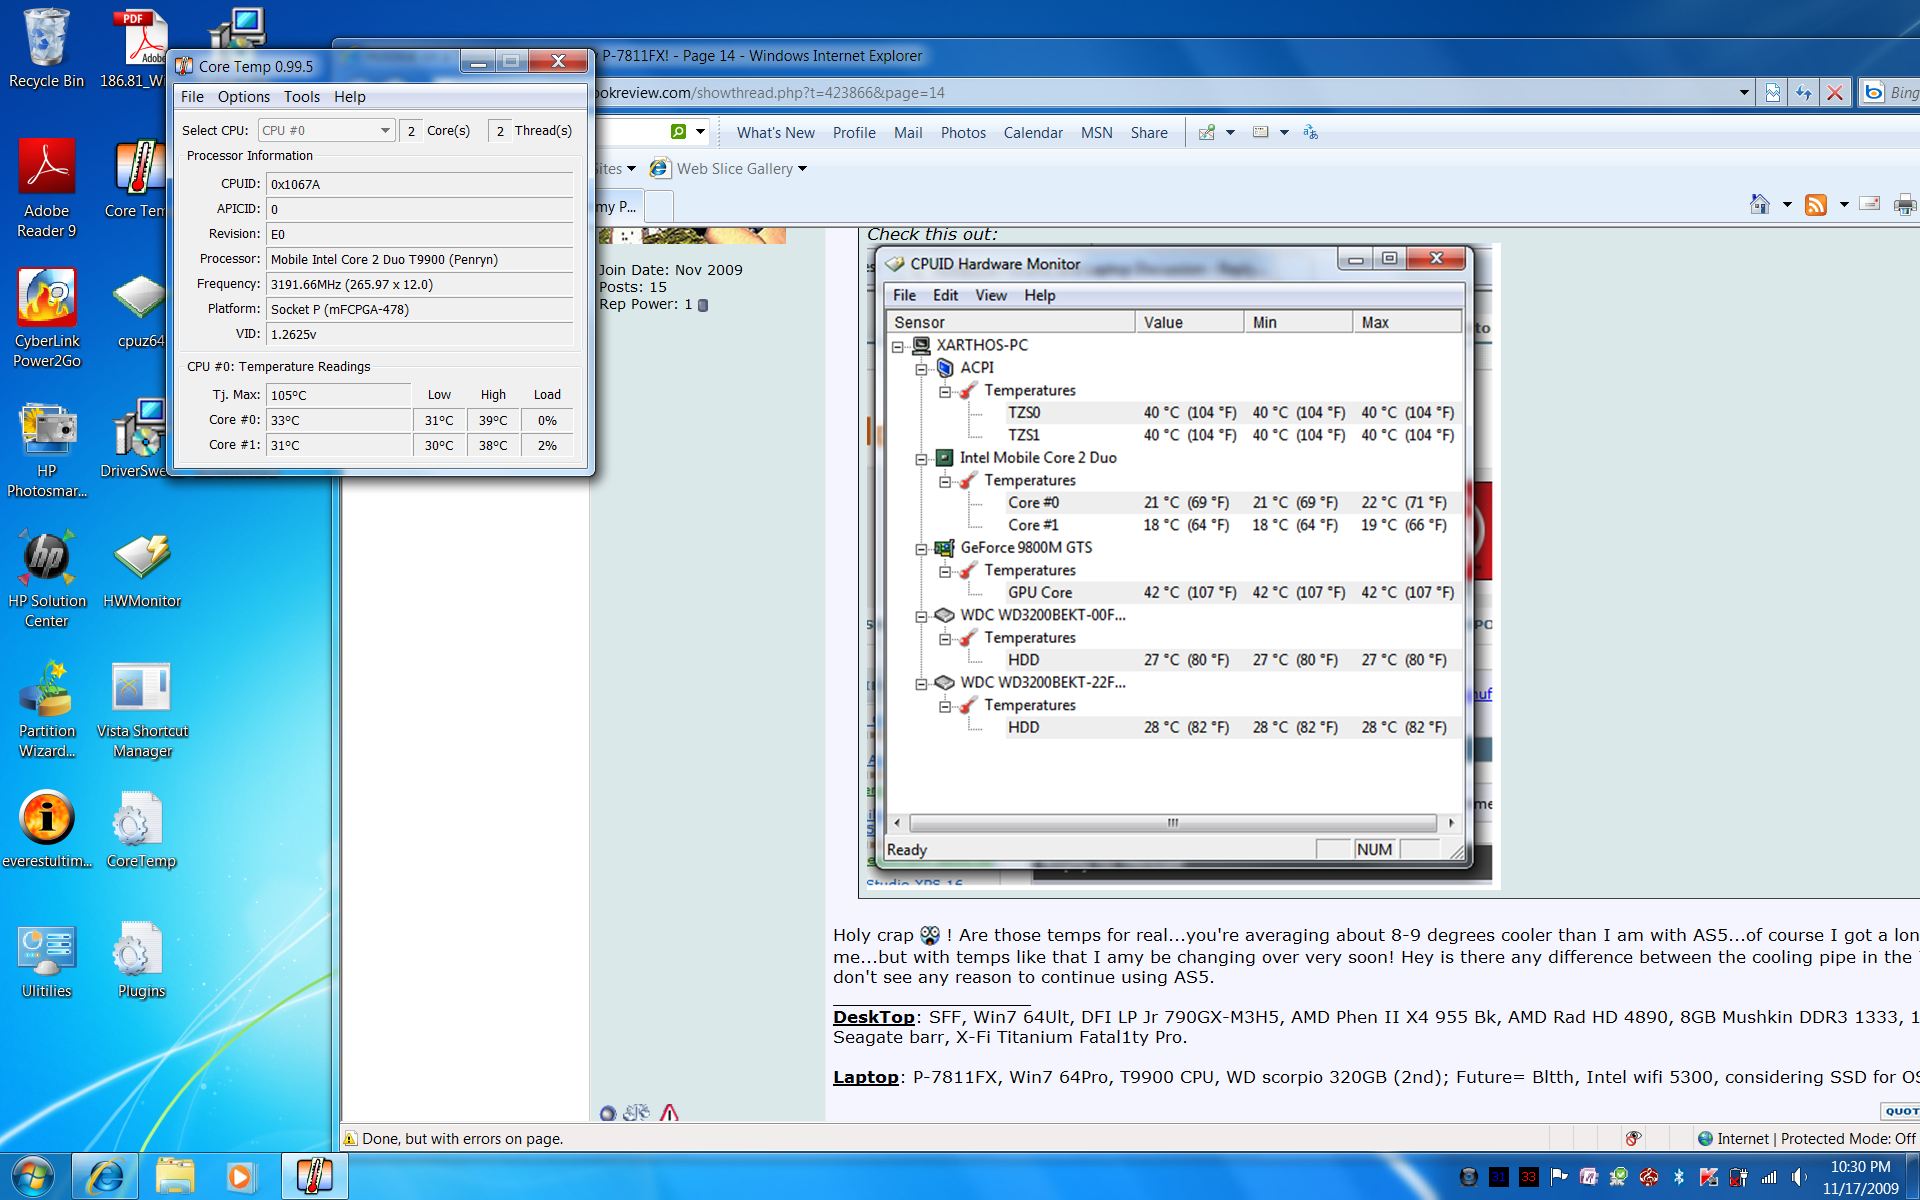Screen dimensions: 1920x1200
Task: Click the Frequency value field in Core Temp
Action: [x=419, y=285]
